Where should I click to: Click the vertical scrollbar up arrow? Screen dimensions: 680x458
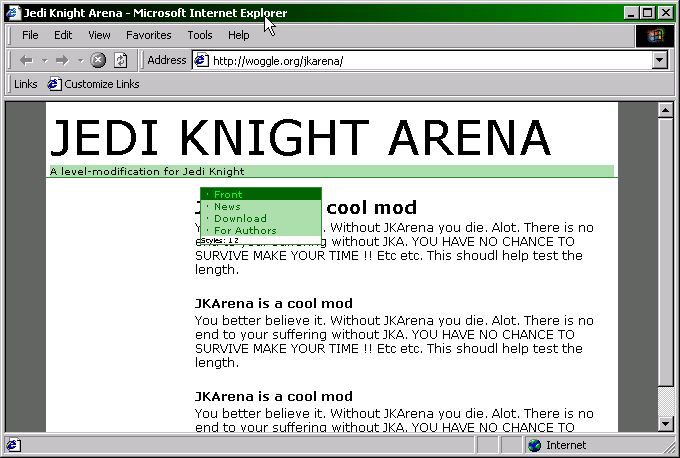[x=665, y=110]
